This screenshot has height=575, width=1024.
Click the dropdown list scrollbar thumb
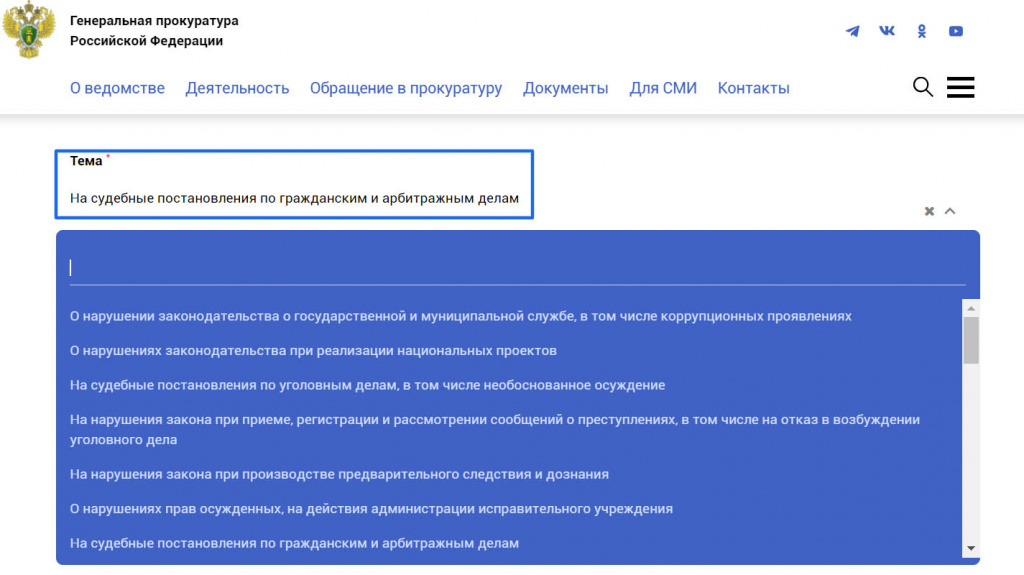tap(971, 340)
